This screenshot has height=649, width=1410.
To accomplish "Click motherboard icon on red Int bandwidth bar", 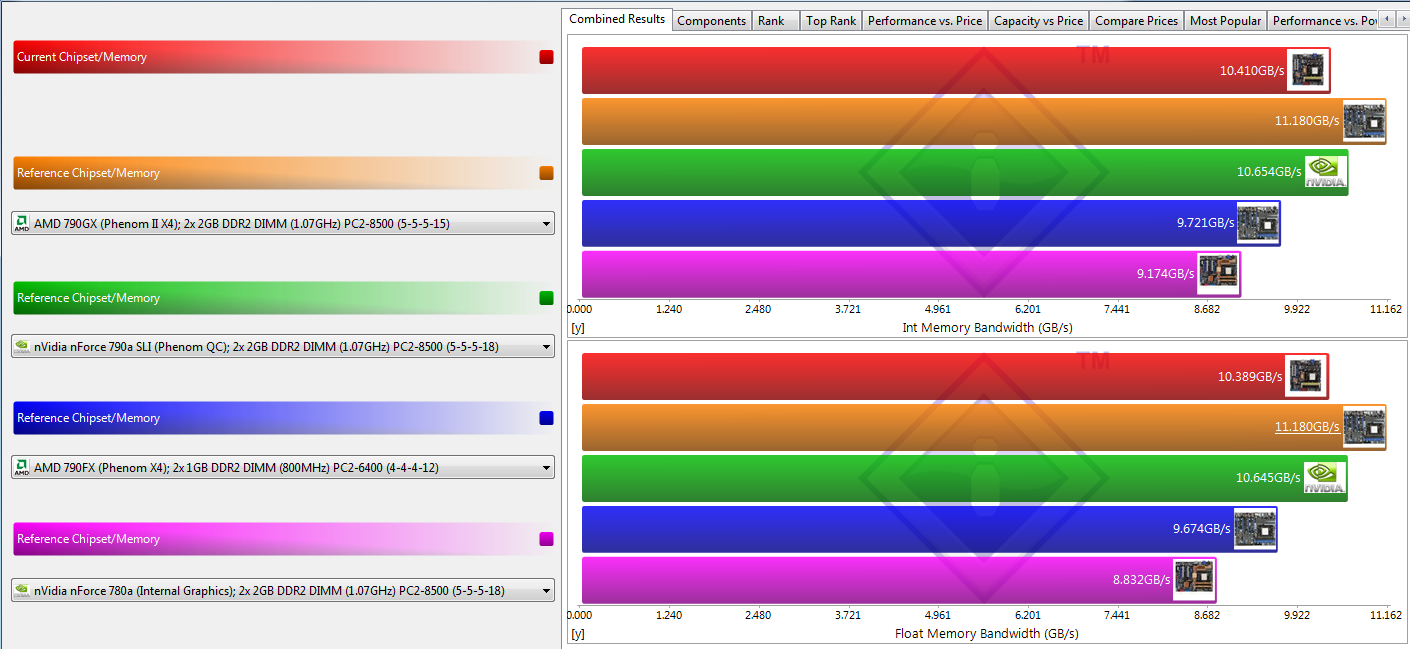I will (1308, 69).
